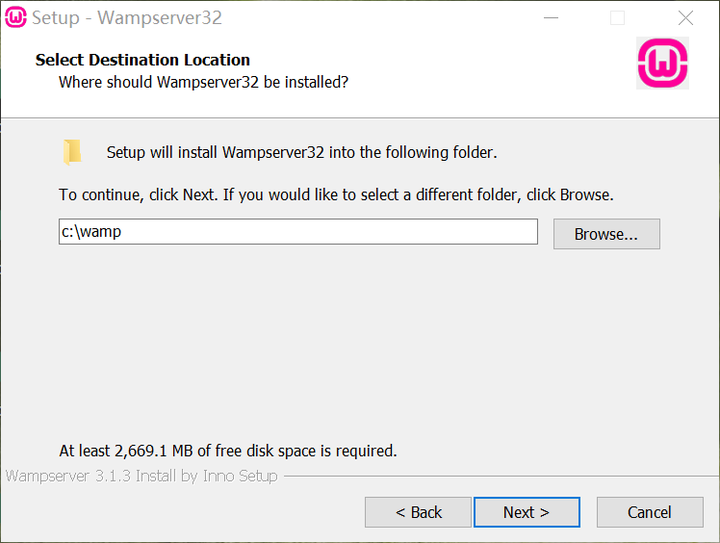Click the "Wampserver 3.1.3 Install by Inno Setup" label
Image resolution: width=720 pixels, height=543 pixels.
click(141, 476)
